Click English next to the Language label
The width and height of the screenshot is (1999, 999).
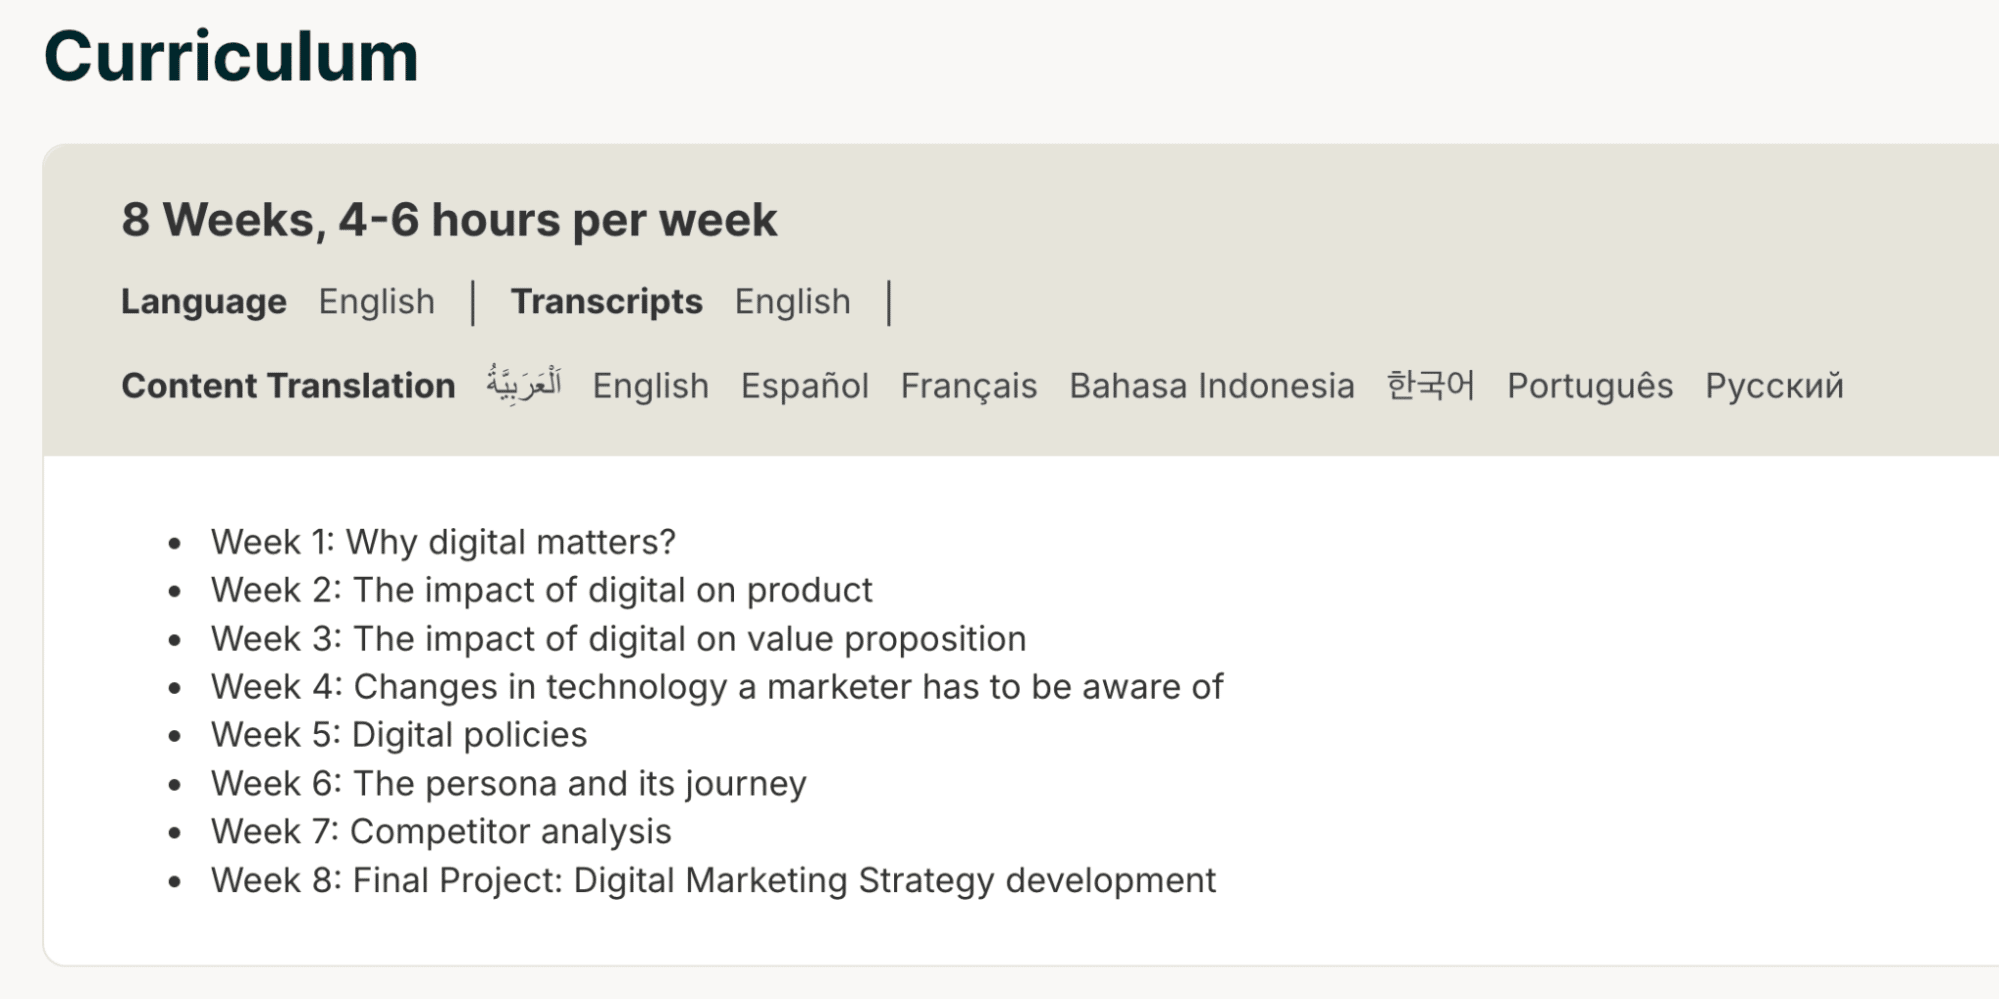click(x=376, y=302)
